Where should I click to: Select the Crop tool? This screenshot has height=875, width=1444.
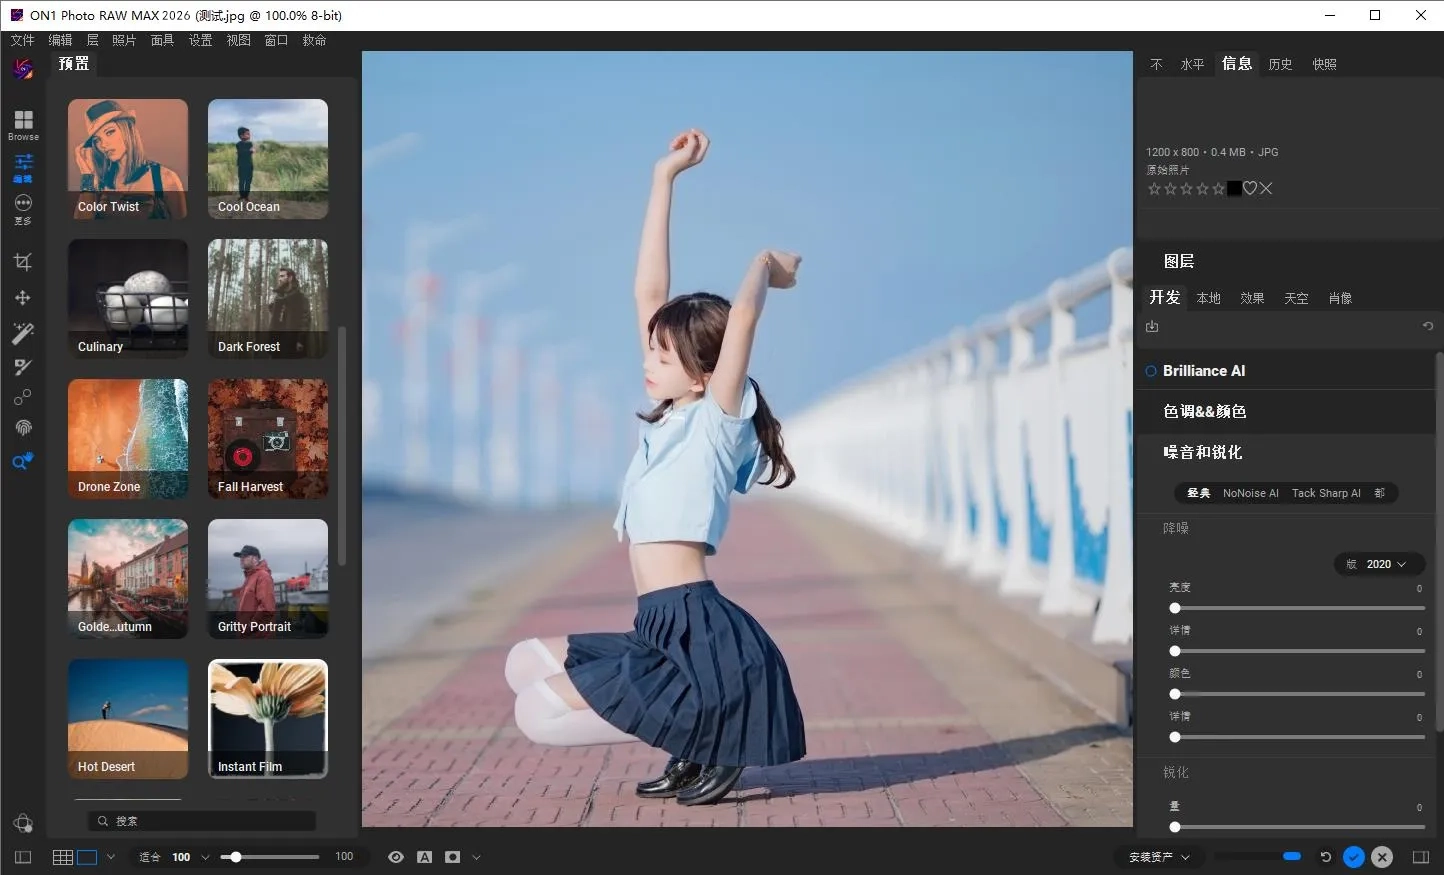22,261
